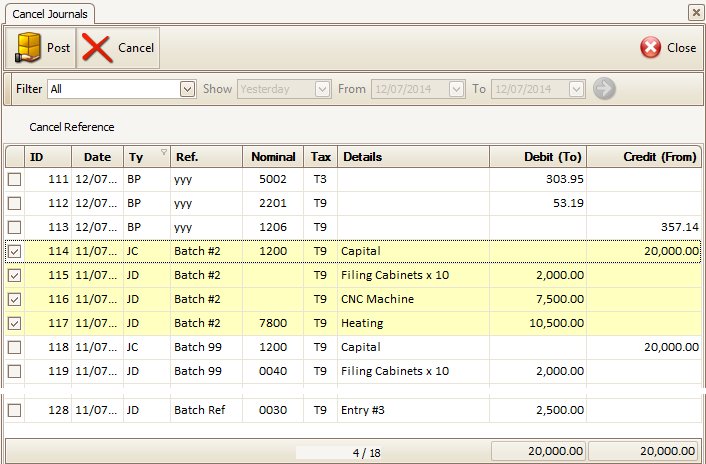Click reference 'Batch Ref' in row 128
Screen dimensions: 706x464
199,410
